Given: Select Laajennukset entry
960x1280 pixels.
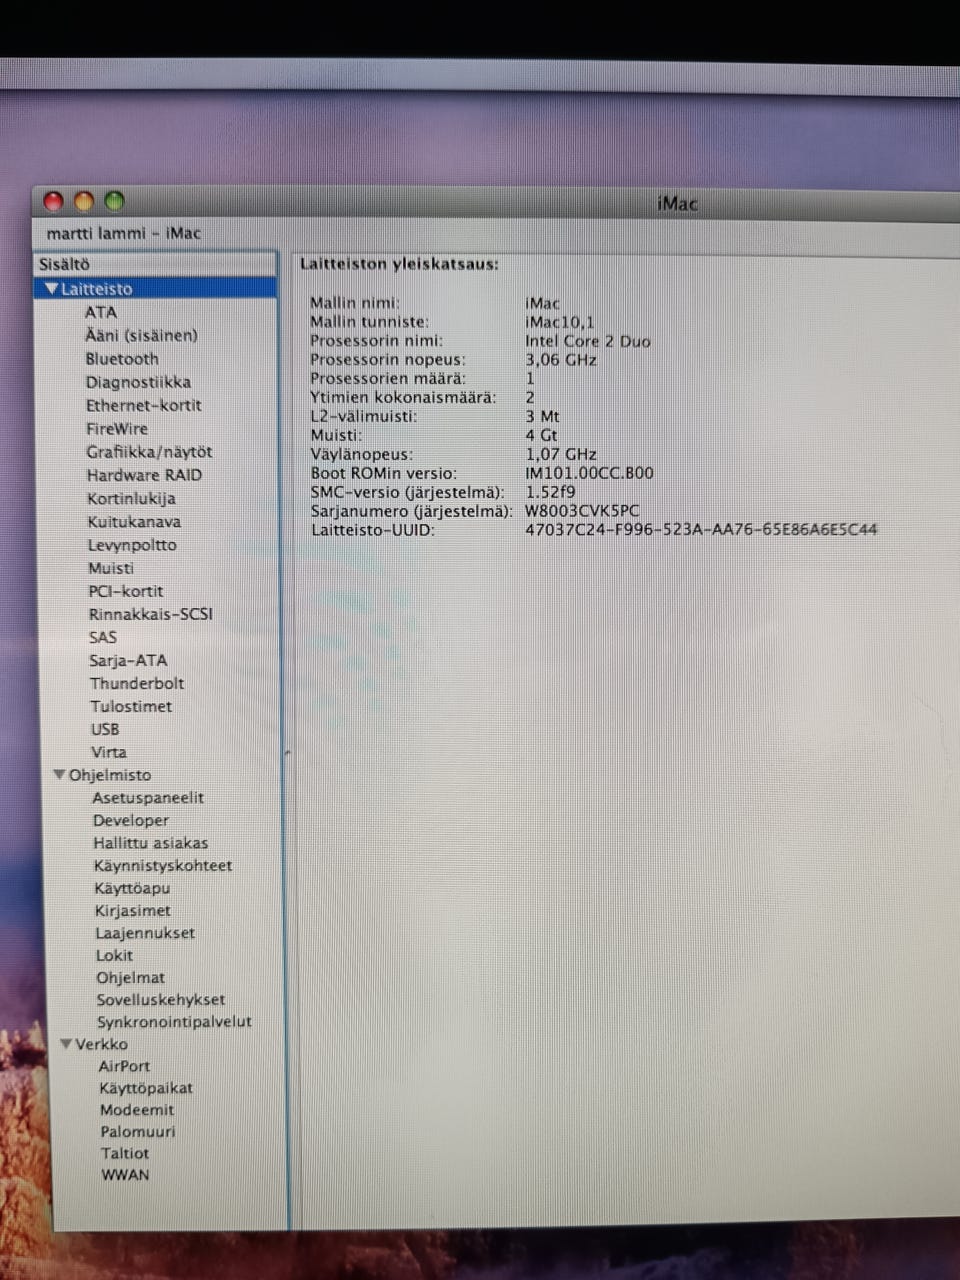Looking at the screenshot, I should point(145,933).
